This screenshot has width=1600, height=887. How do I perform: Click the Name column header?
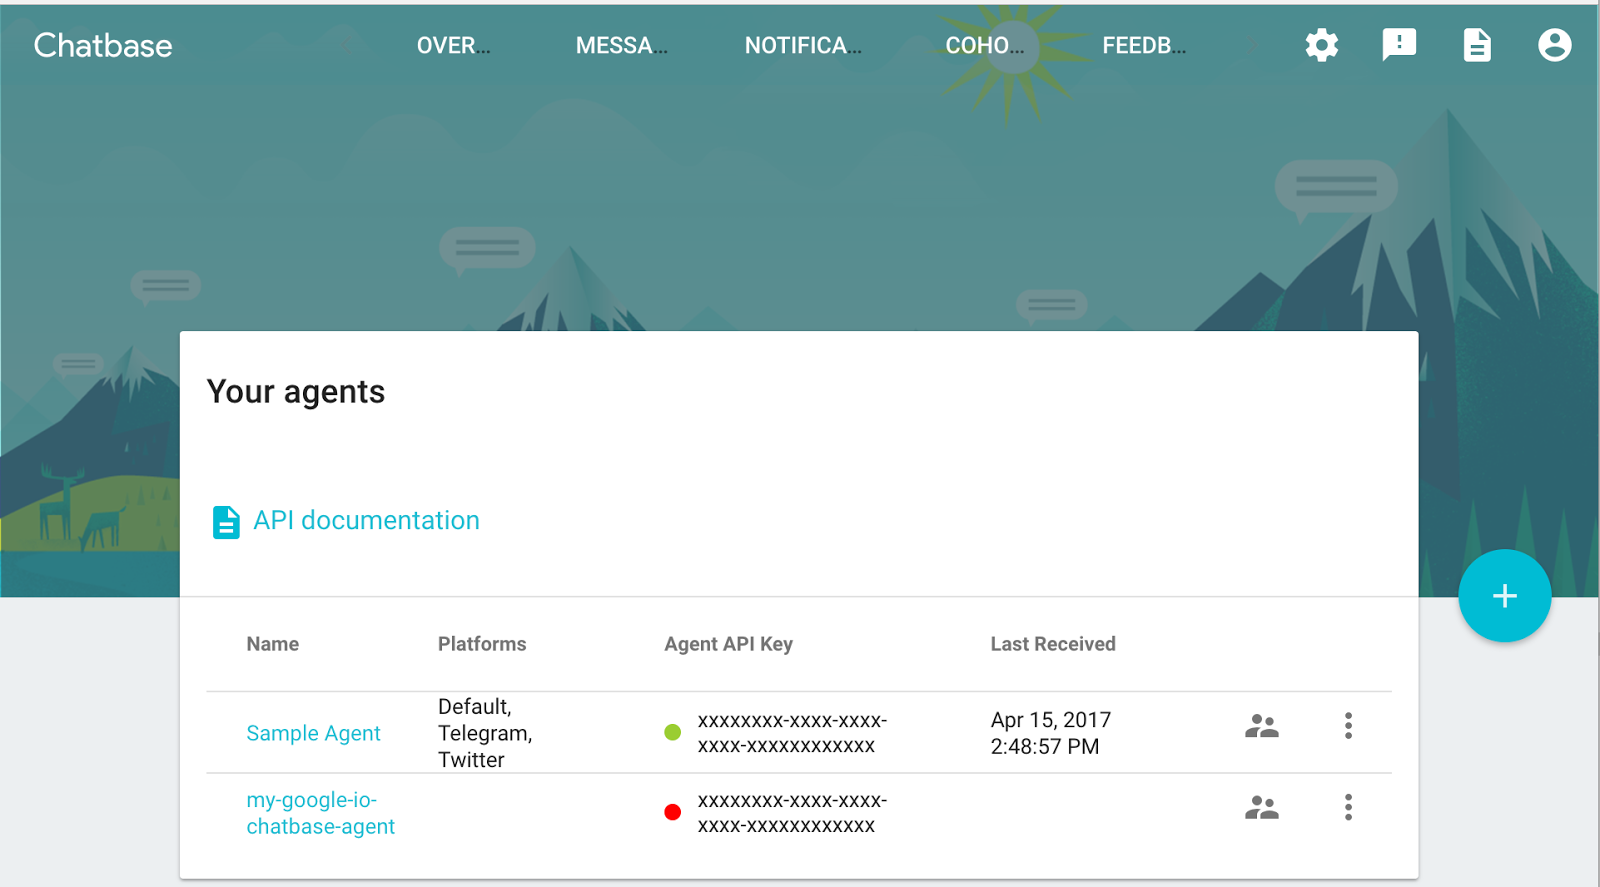point(273,644)
